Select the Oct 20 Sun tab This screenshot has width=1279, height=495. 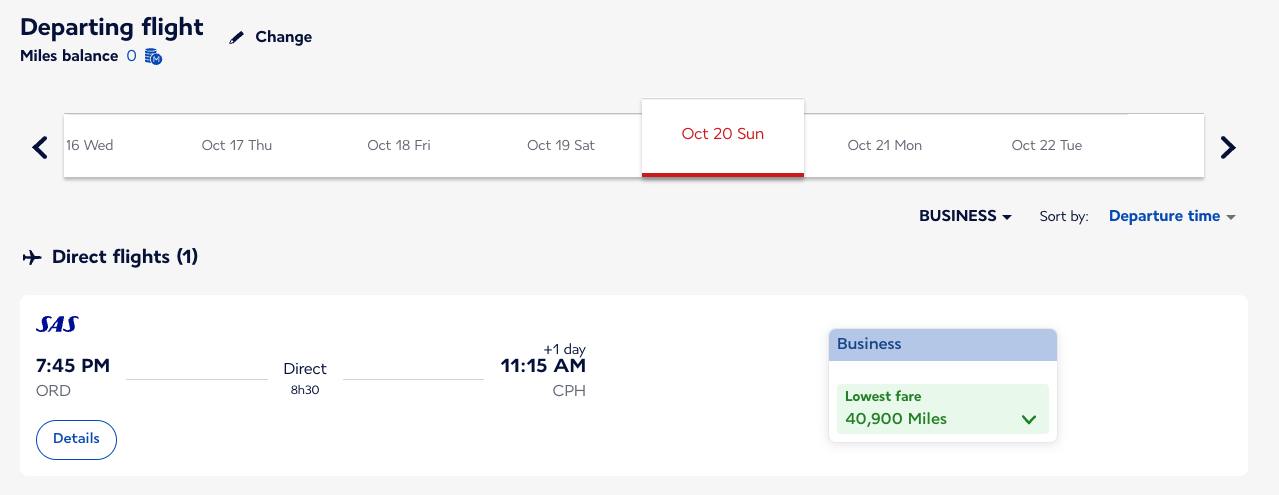[722, 135]
